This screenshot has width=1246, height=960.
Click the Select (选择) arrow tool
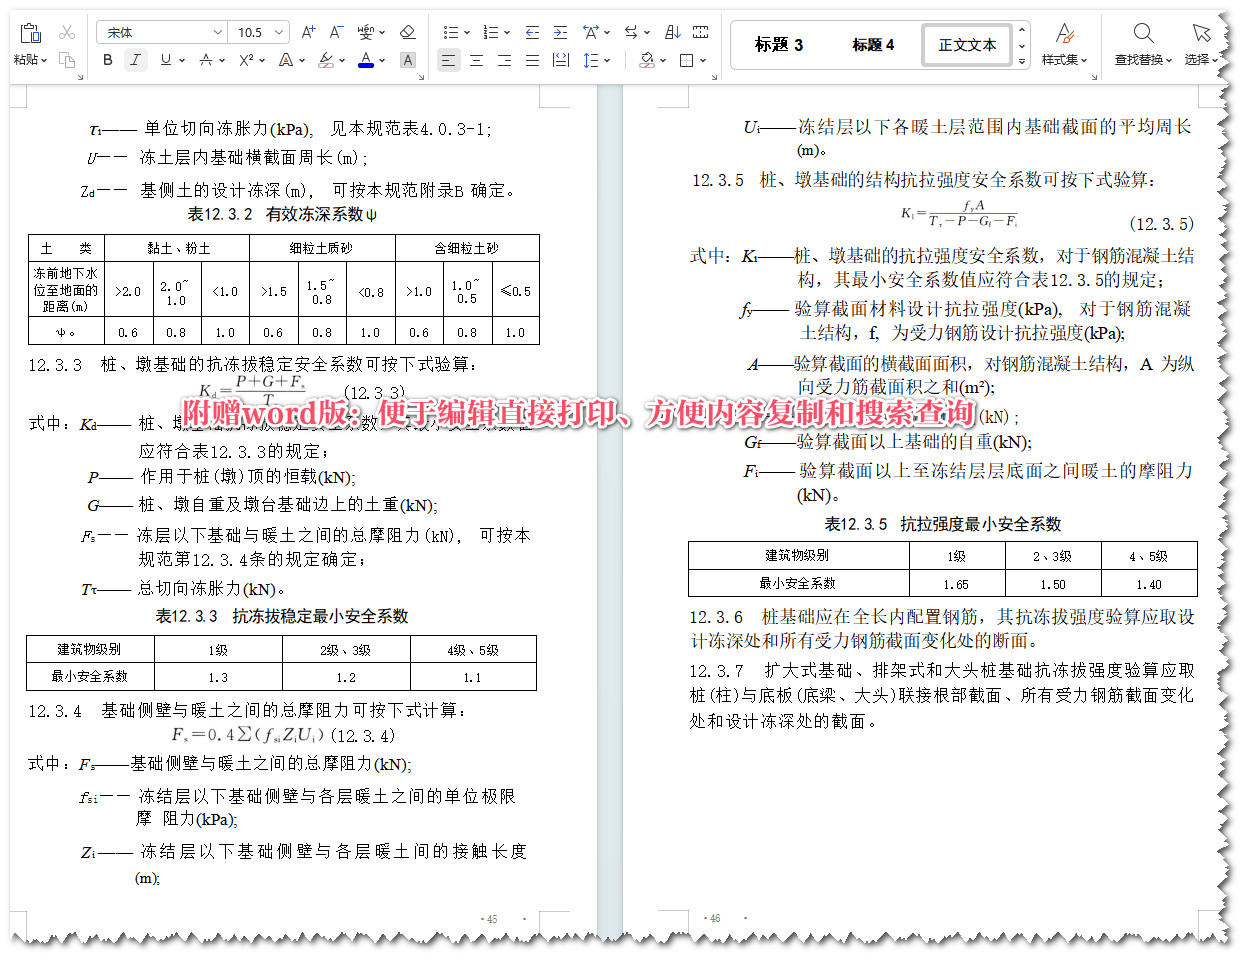tap(1200, 45)
